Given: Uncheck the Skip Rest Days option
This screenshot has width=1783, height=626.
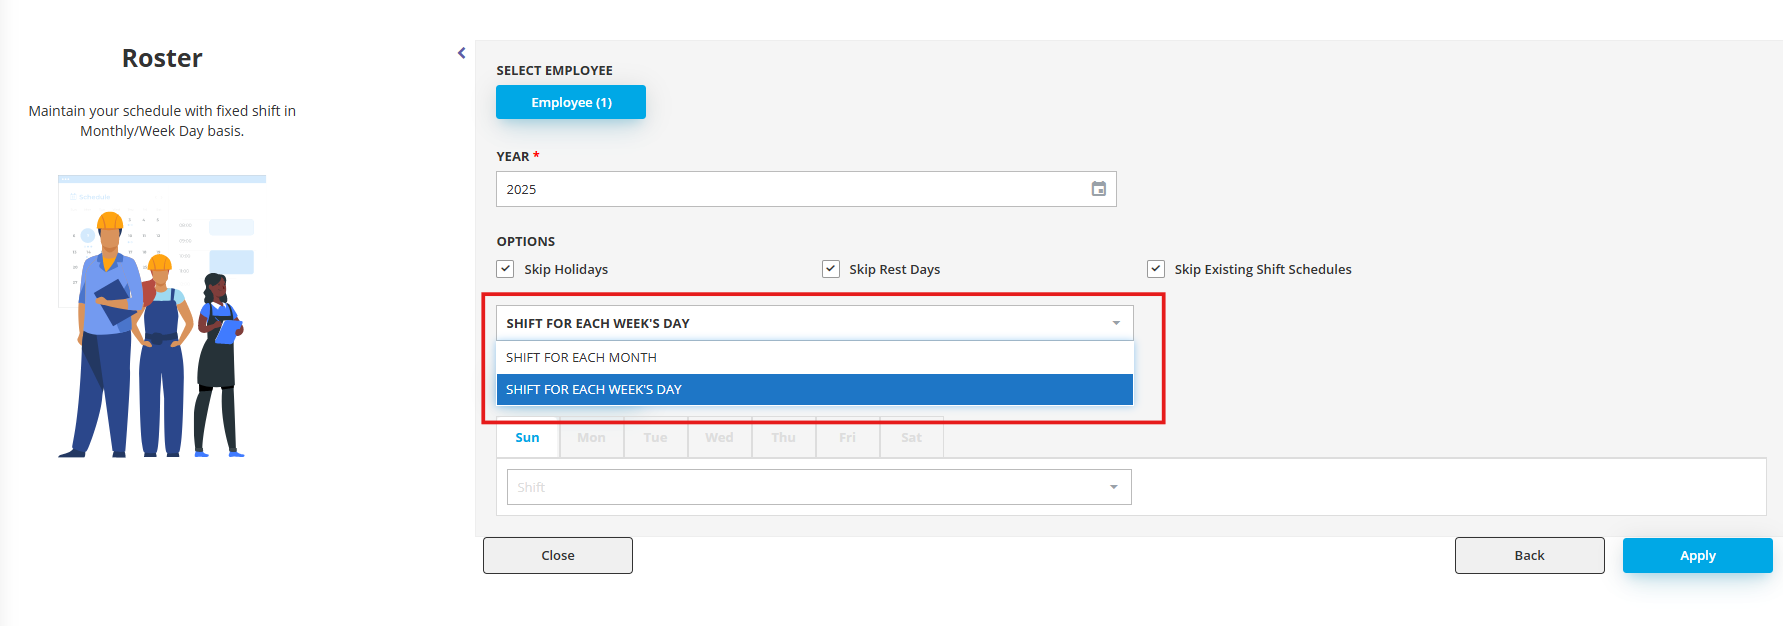Looking at the screenshot, I should pos(831,269).
